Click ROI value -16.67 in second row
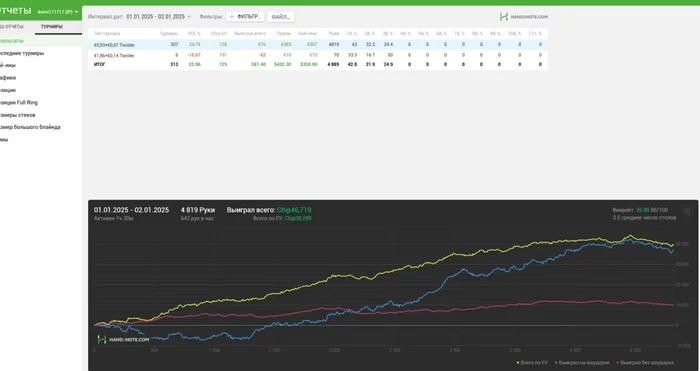700x371 pixels. [x=194, y=55]
